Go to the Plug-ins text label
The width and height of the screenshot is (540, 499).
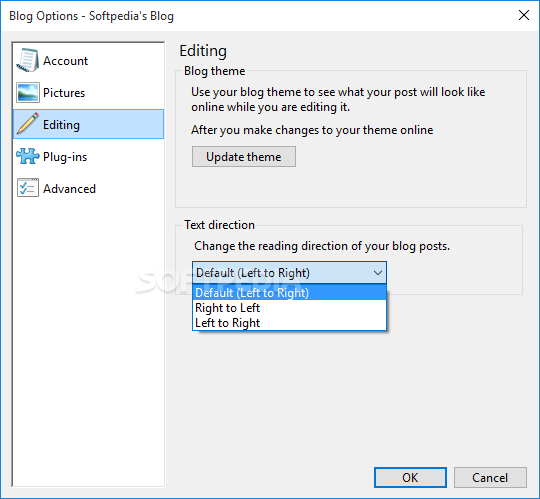pos(65,157)
